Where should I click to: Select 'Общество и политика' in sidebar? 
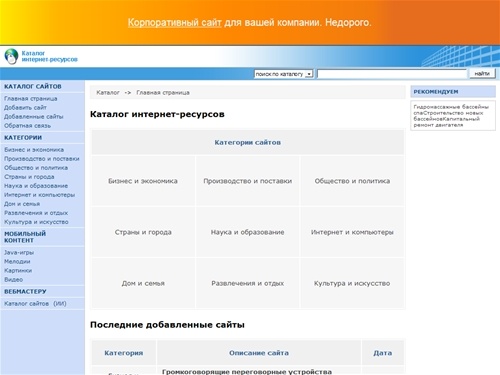(x=36, y=168)
